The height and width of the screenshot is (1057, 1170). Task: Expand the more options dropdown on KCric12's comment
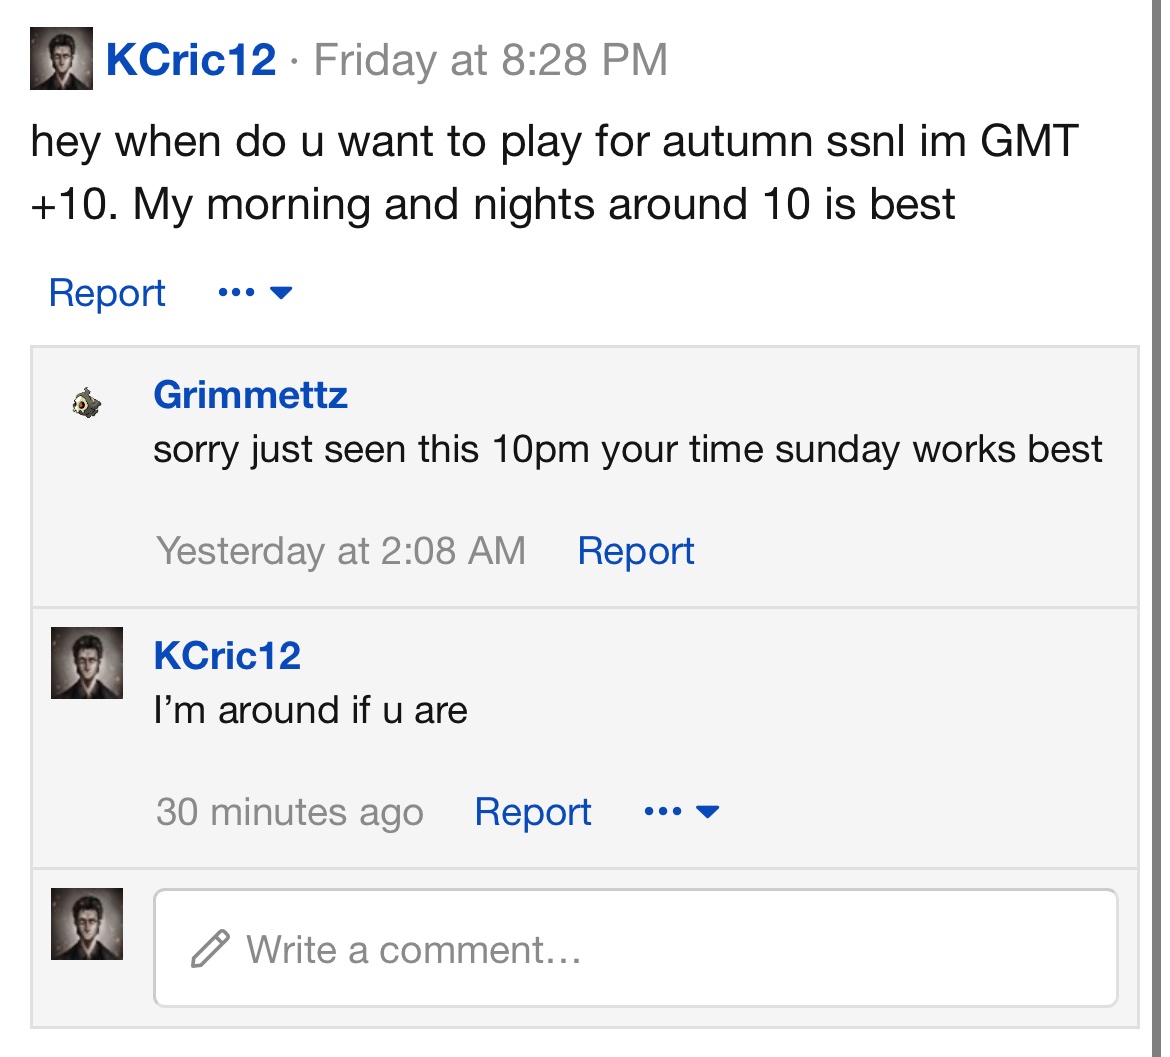682,812
